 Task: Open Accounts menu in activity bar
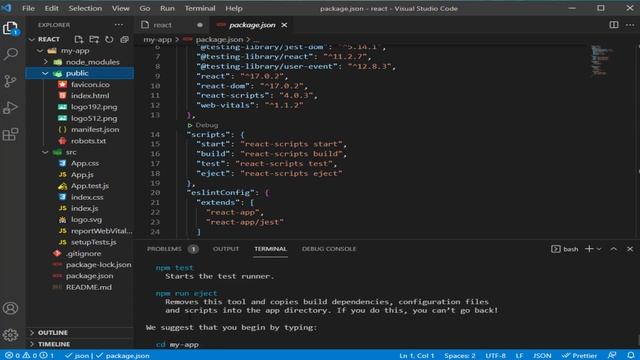(x=10, y=308)
